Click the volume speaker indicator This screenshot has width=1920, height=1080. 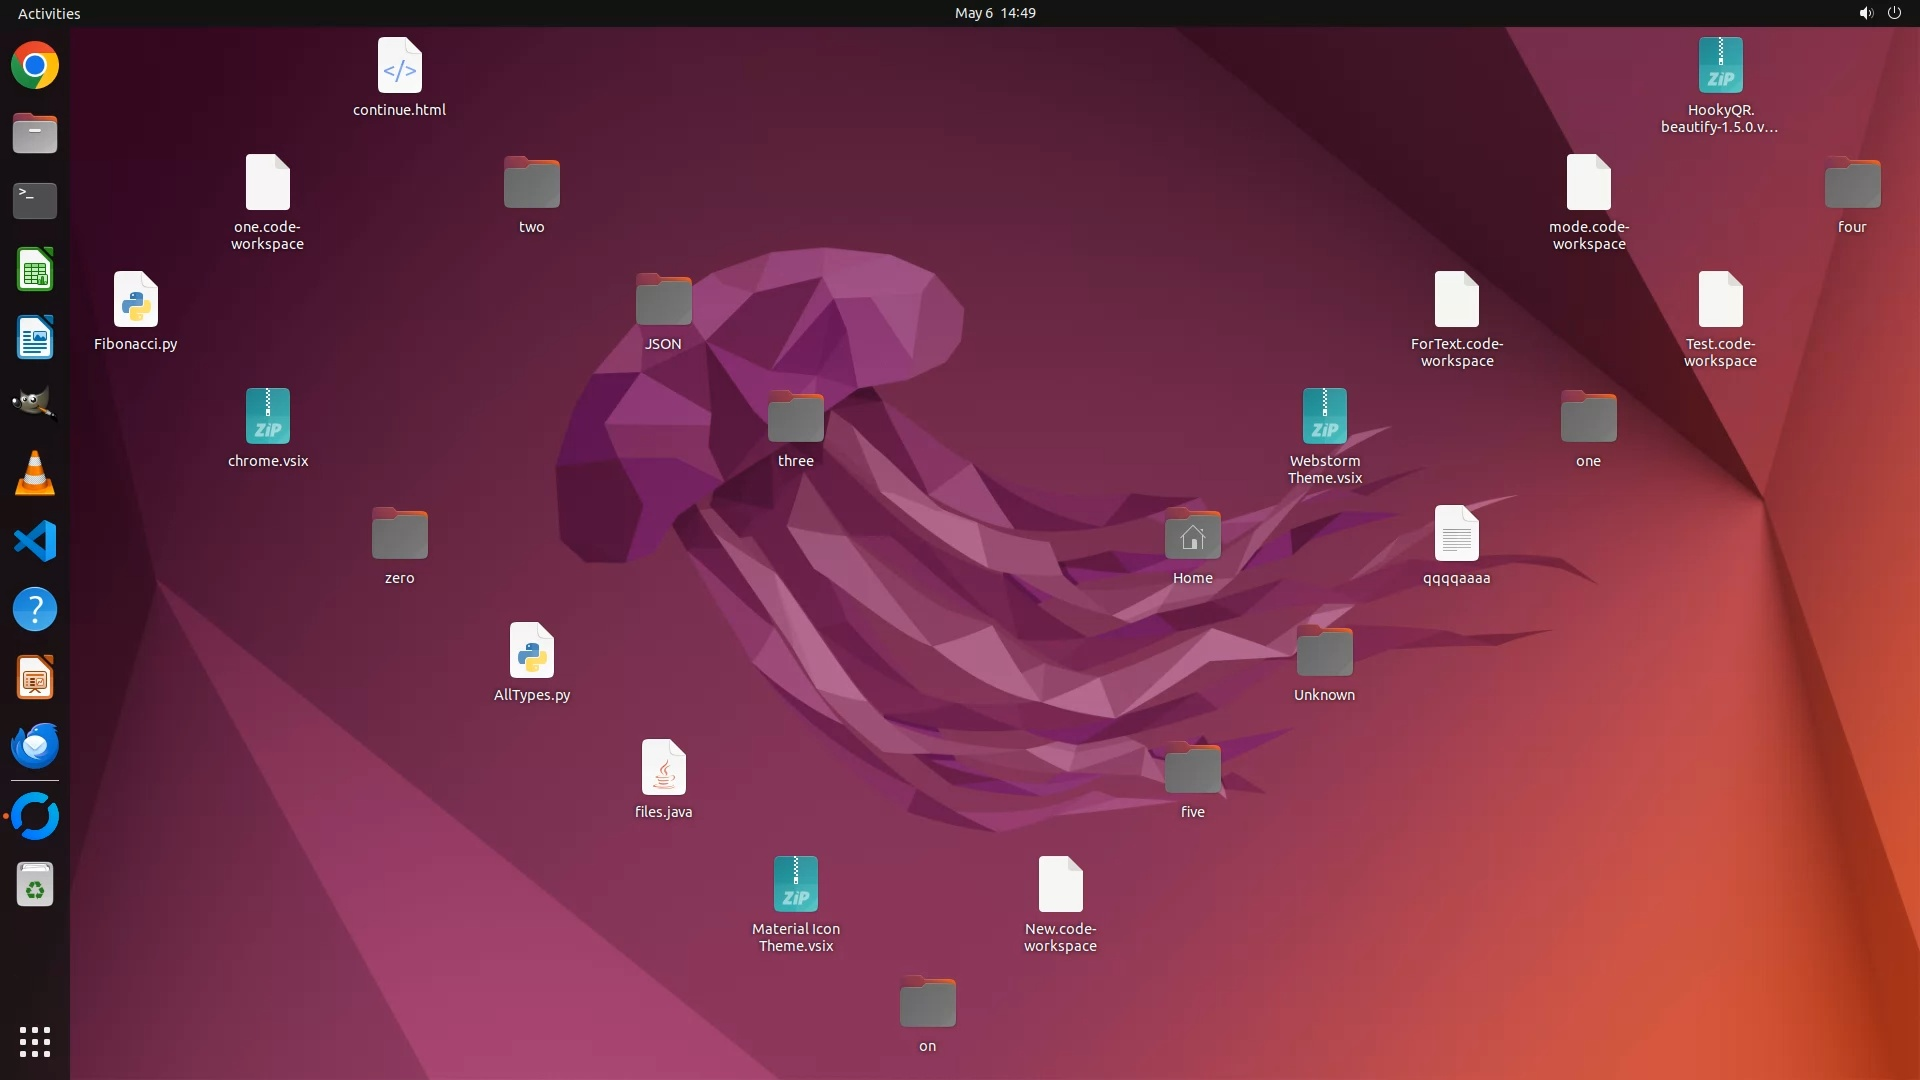[x=1865, y=13]
